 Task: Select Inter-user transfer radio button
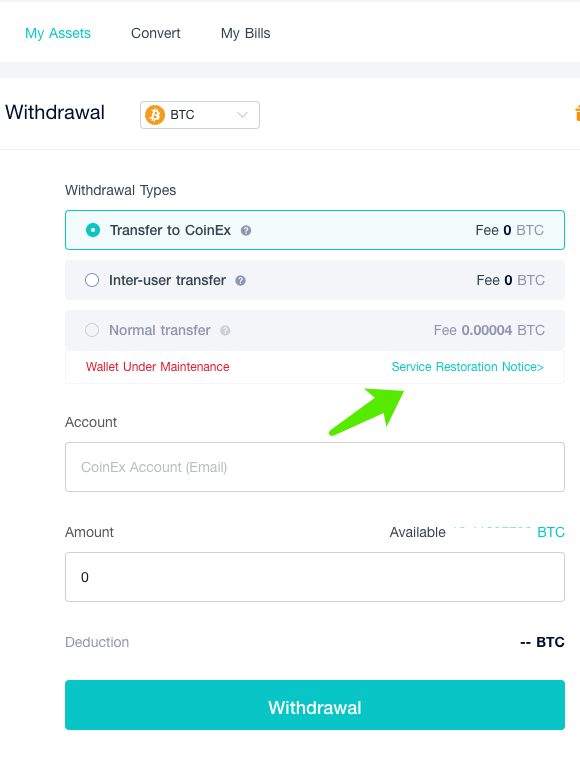point(92,281)
